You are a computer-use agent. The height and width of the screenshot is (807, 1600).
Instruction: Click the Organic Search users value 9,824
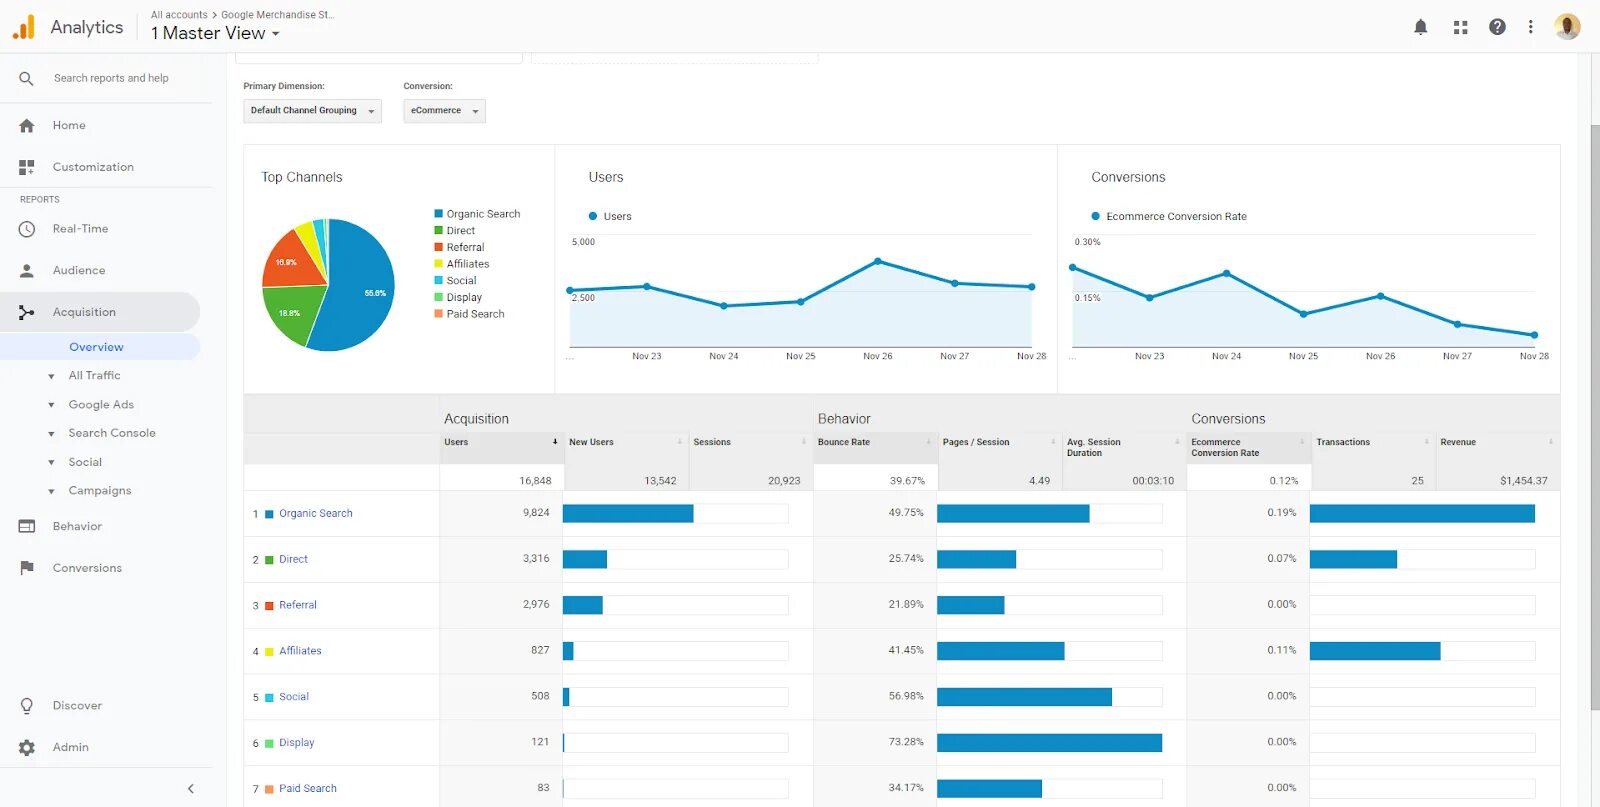pos(536,513)
